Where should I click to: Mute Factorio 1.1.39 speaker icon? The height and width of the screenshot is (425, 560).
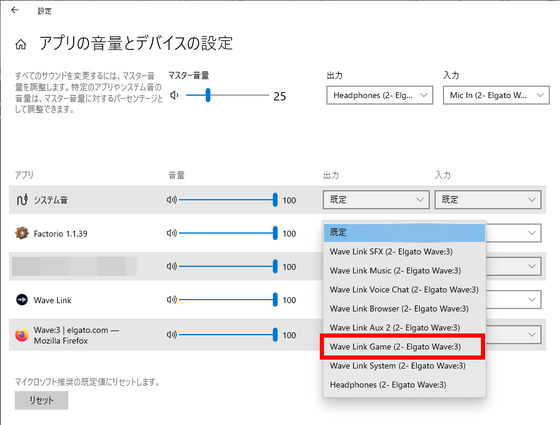pos(171,233)
